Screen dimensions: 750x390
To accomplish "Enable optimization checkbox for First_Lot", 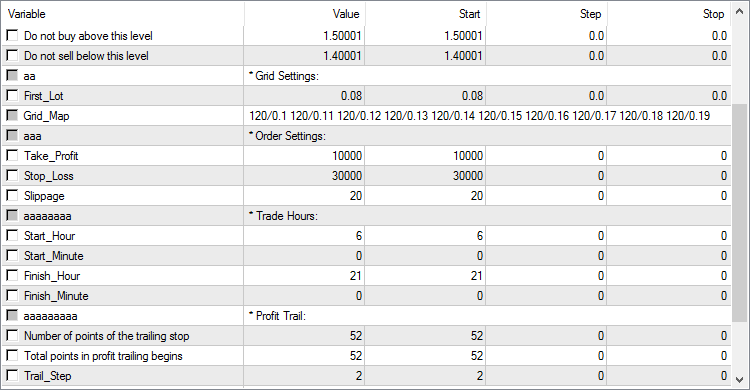I will point(12,96).
